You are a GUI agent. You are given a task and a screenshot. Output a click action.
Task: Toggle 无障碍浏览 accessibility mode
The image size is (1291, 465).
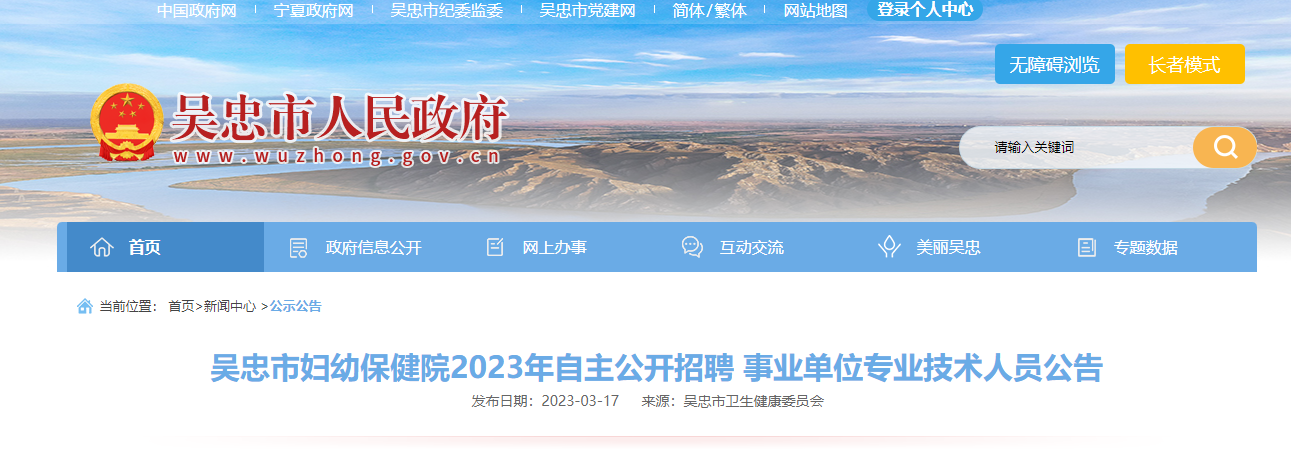pos(1054,65)
